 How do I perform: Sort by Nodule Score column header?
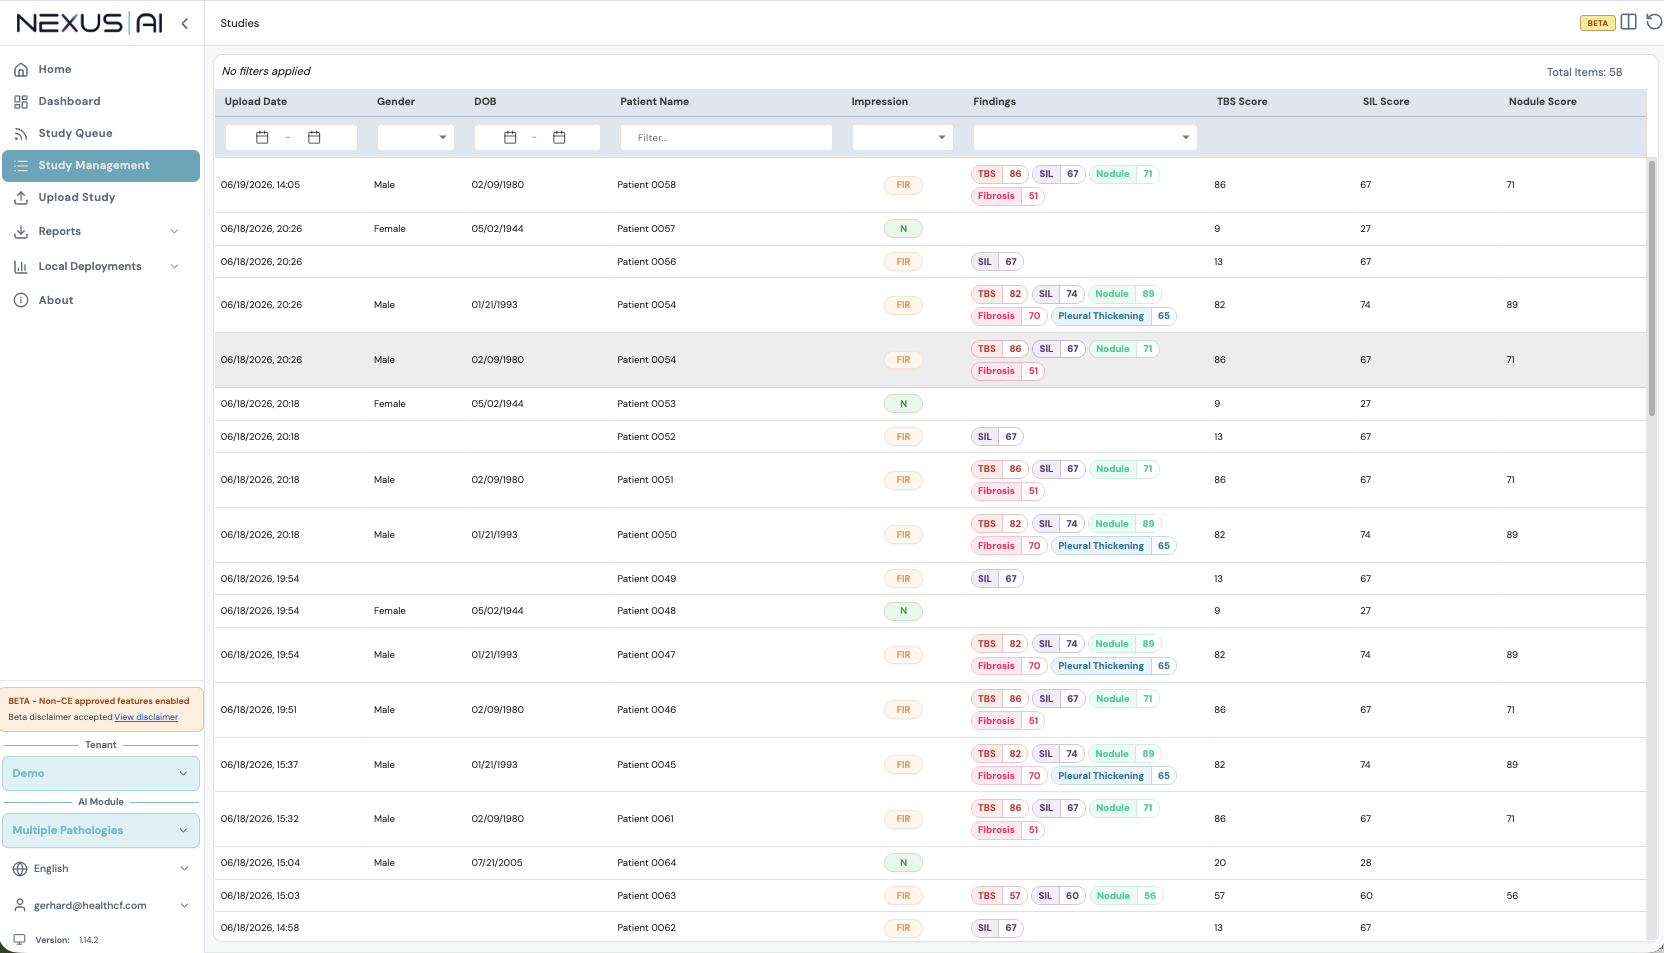[x=1543, y=102]
